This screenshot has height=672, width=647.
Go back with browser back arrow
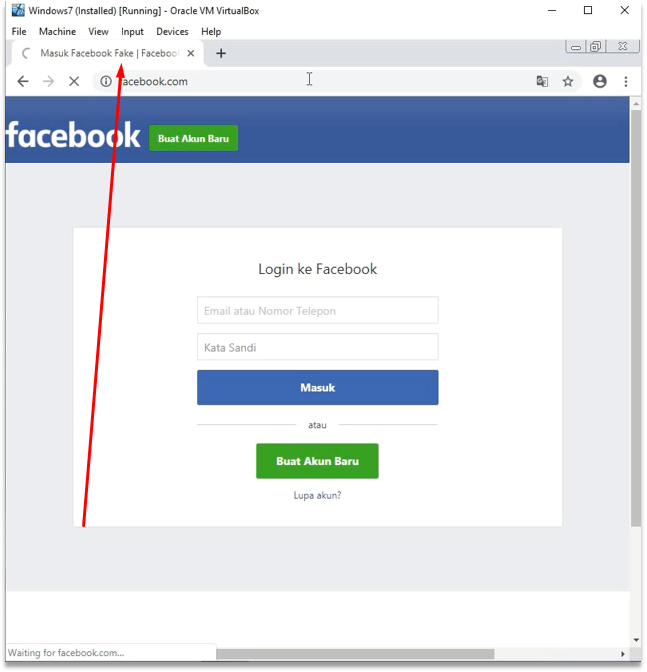coord(23,81)
